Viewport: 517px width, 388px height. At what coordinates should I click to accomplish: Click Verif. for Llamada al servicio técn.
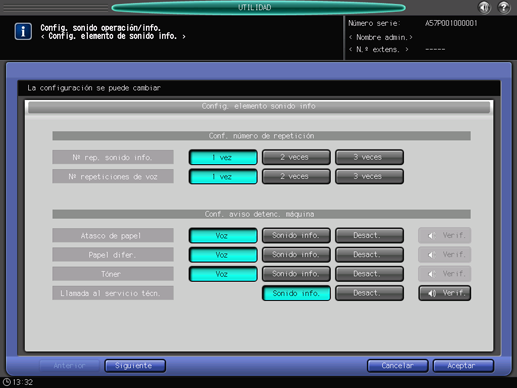tap(445, 293)
